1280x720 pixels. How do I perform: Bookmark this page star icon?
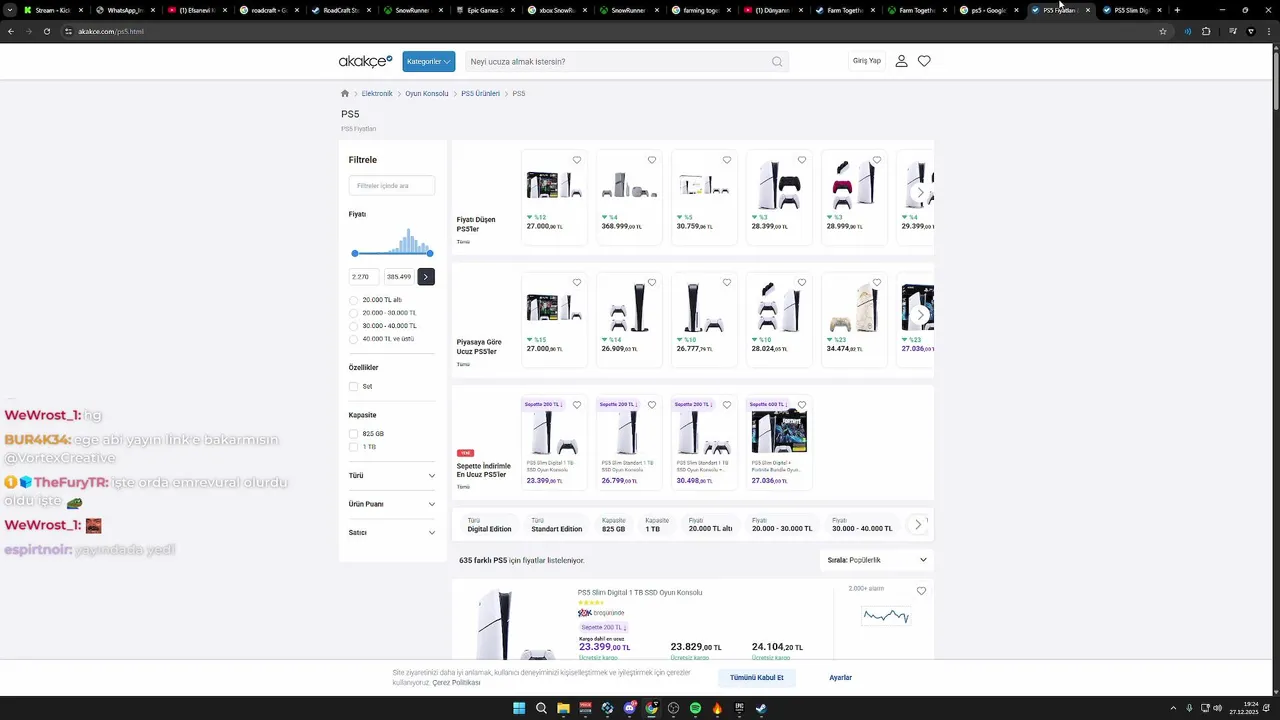click(1163, 31)
